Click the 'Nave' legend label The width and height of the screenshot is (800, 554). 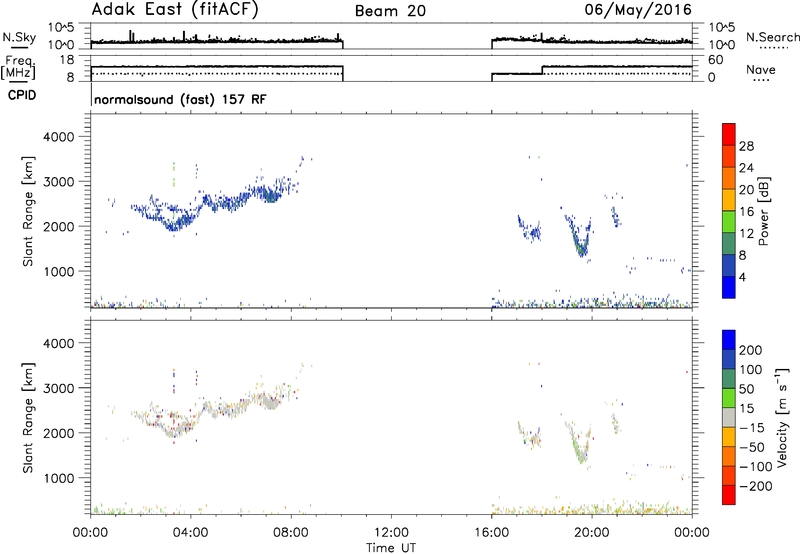click(761, 69)
